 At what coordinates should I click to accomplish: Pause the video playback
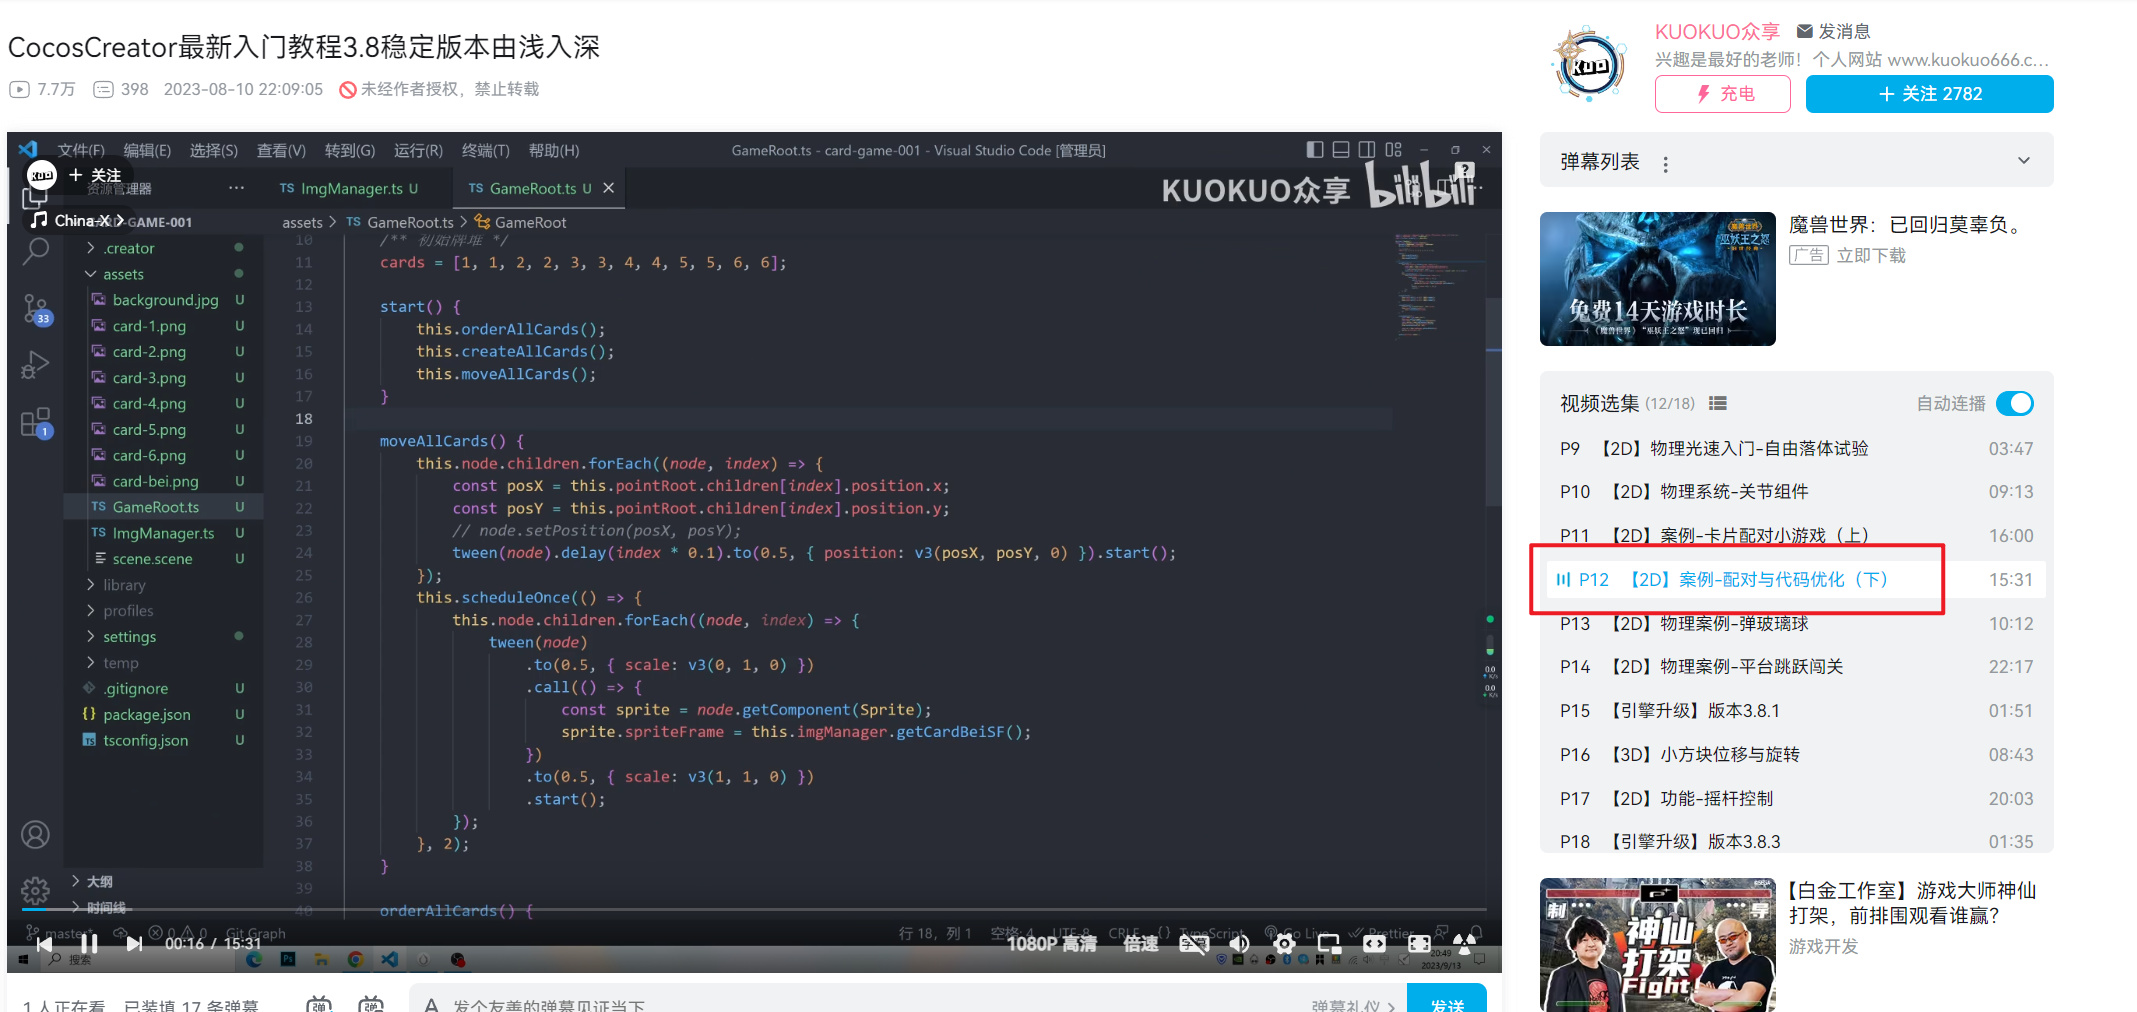[89, 943]
